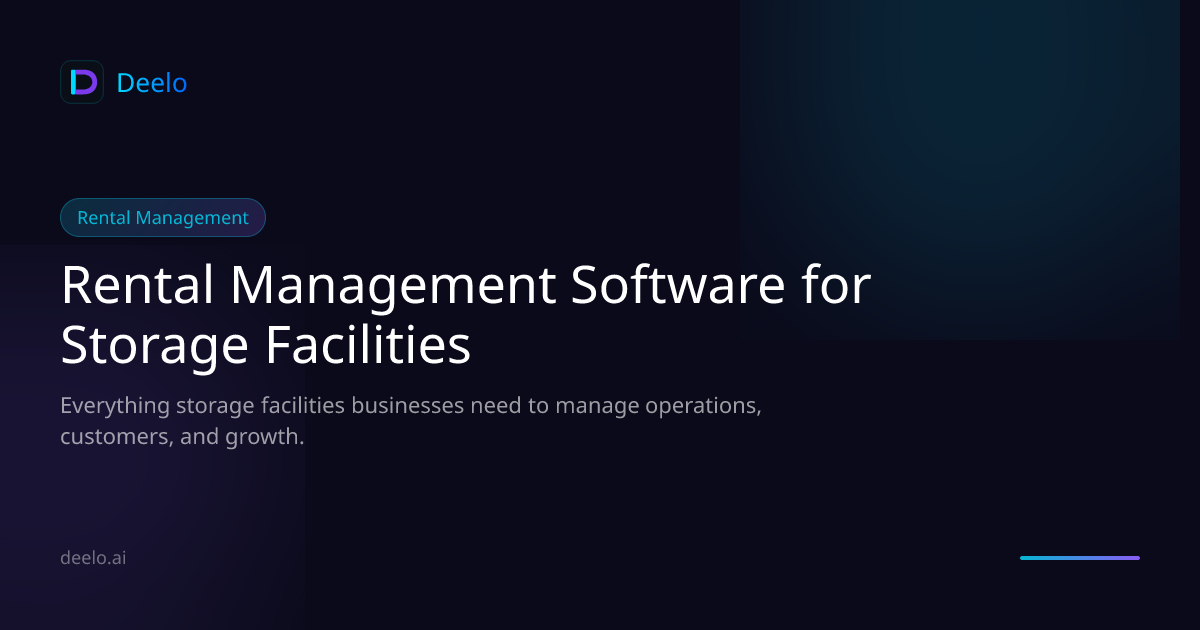Open the deelo.ai footer link
The width and height of the screenshot is (1200, 630).
coord(93,558)
